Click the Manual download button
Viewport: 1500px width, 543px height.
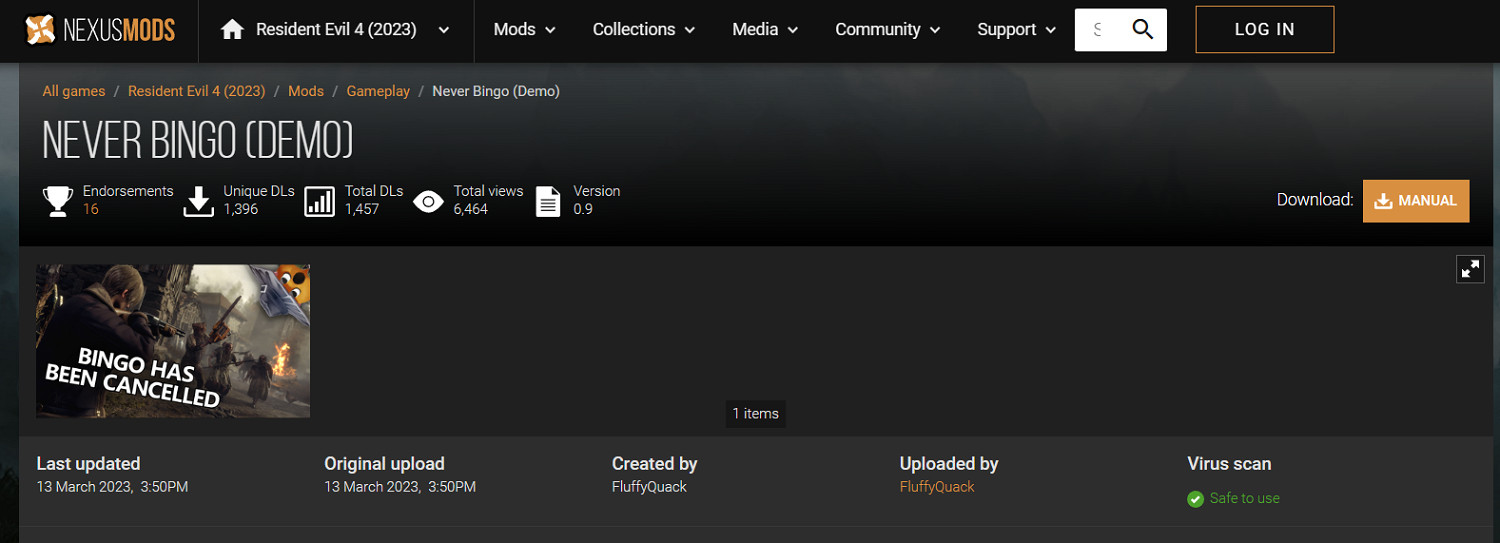(x=1415, y=201)
